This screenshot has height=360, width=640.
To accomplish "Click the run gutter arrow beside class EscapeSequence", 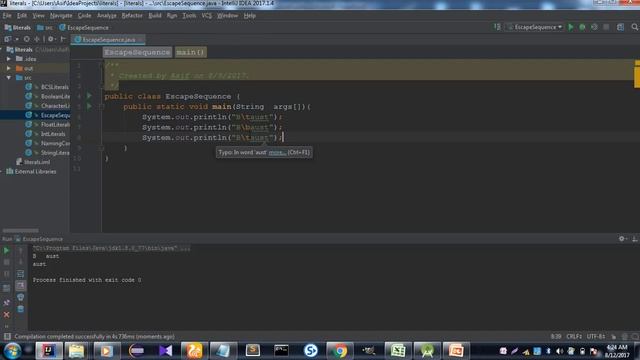I will [x=89, y=96].
